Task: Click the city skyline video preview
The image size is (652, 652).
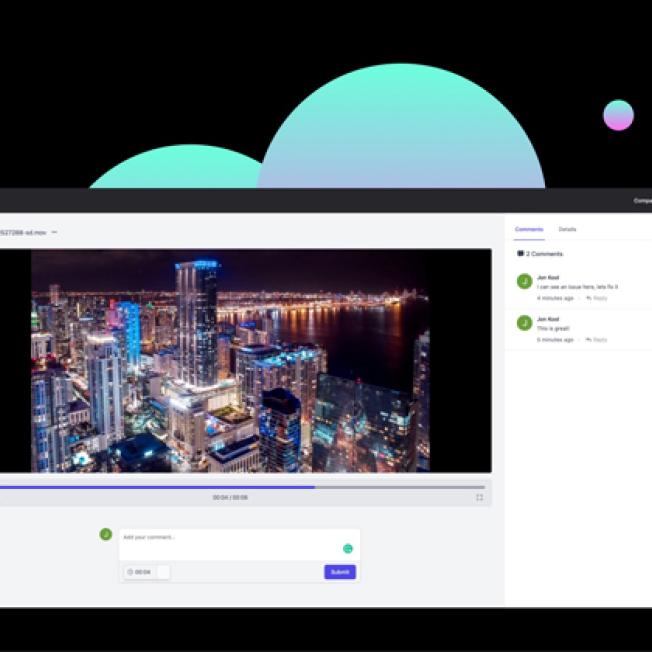Action: point(230,361)
